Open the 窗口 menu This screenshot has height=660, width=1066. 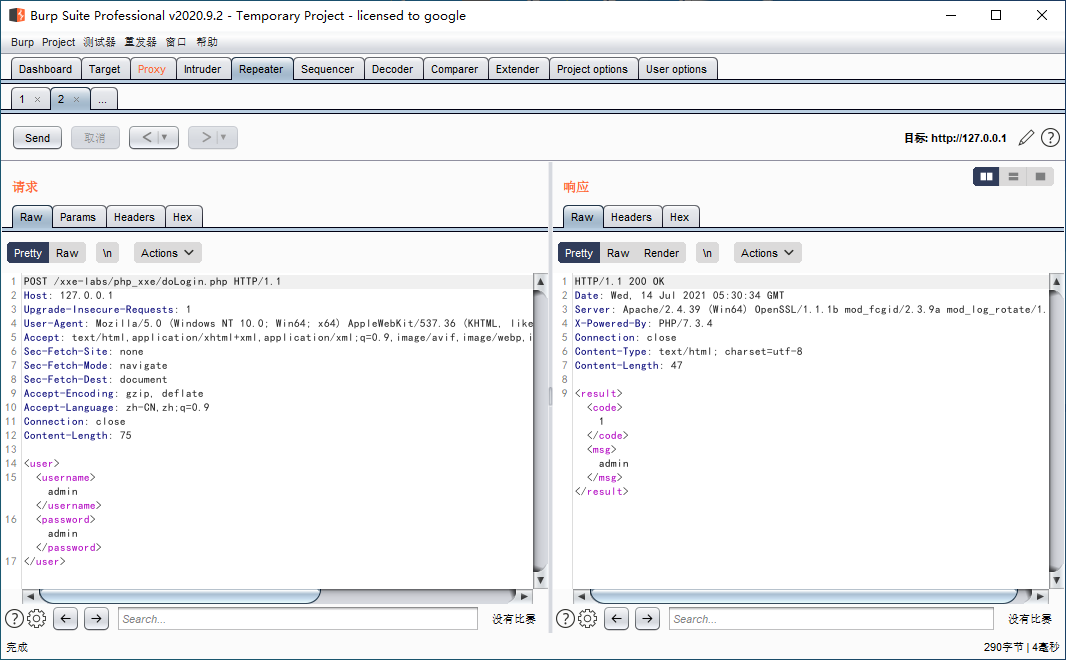coord(176,42)
